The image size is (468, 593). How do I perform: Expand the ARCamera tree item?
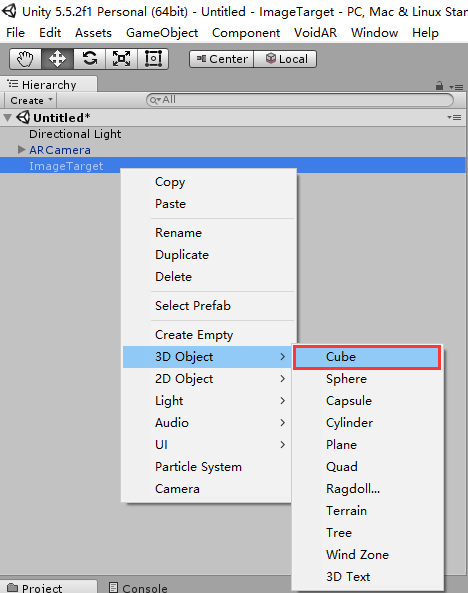click(x=22, y=150)
